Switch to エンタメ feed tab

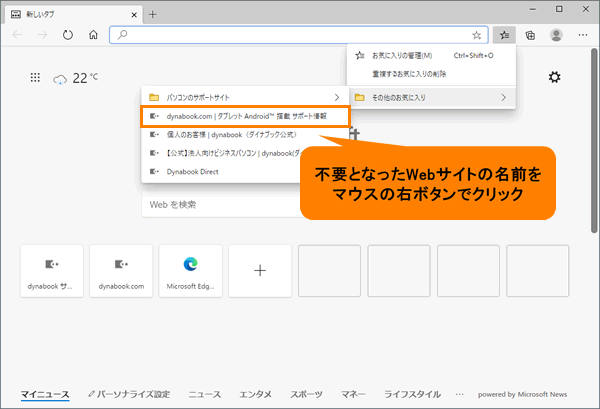click(x=255, y=394)
